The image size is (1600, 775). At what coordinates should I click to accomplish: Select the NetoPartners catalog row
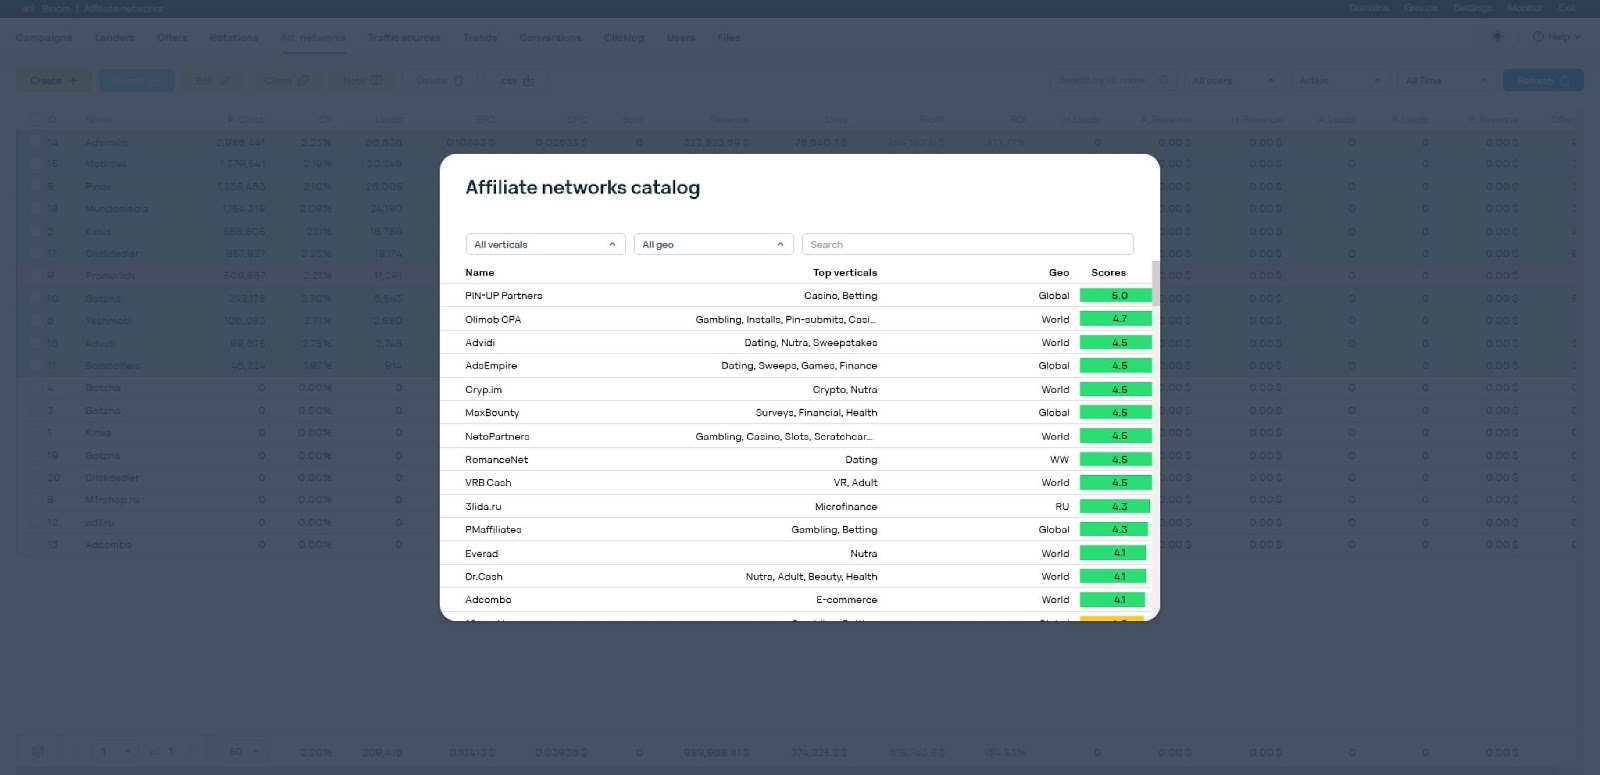[x=796, y=436]
